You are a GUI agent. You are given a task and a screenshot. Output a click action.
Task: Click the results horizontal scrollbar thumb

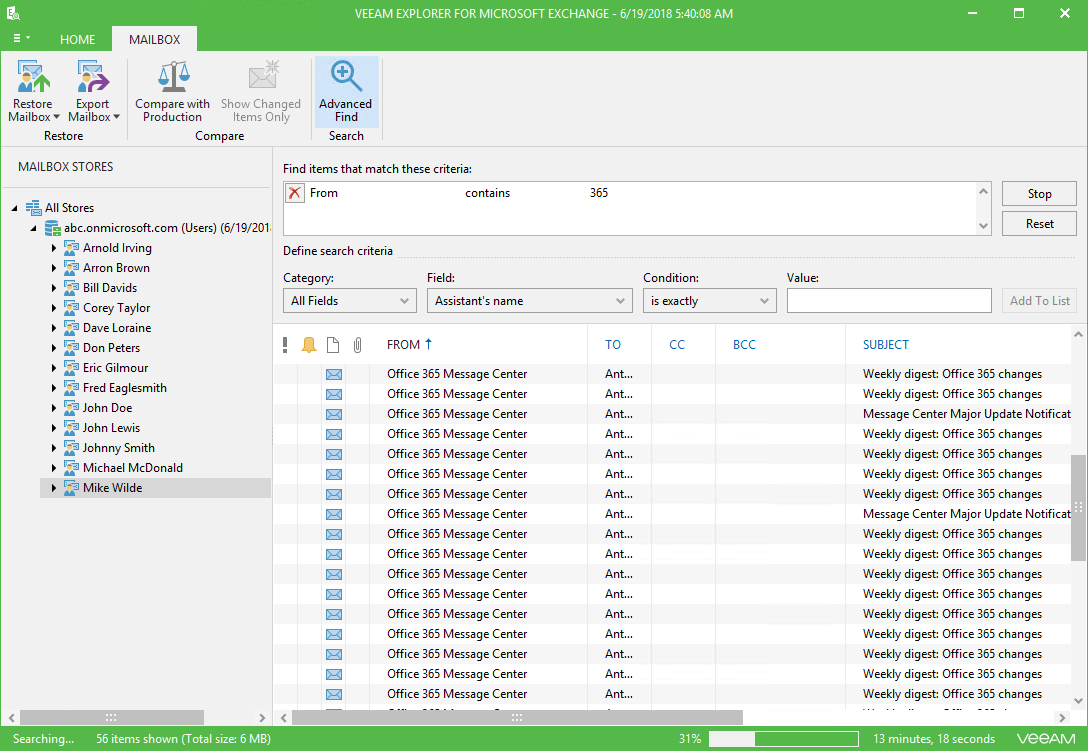coord(517,717)
